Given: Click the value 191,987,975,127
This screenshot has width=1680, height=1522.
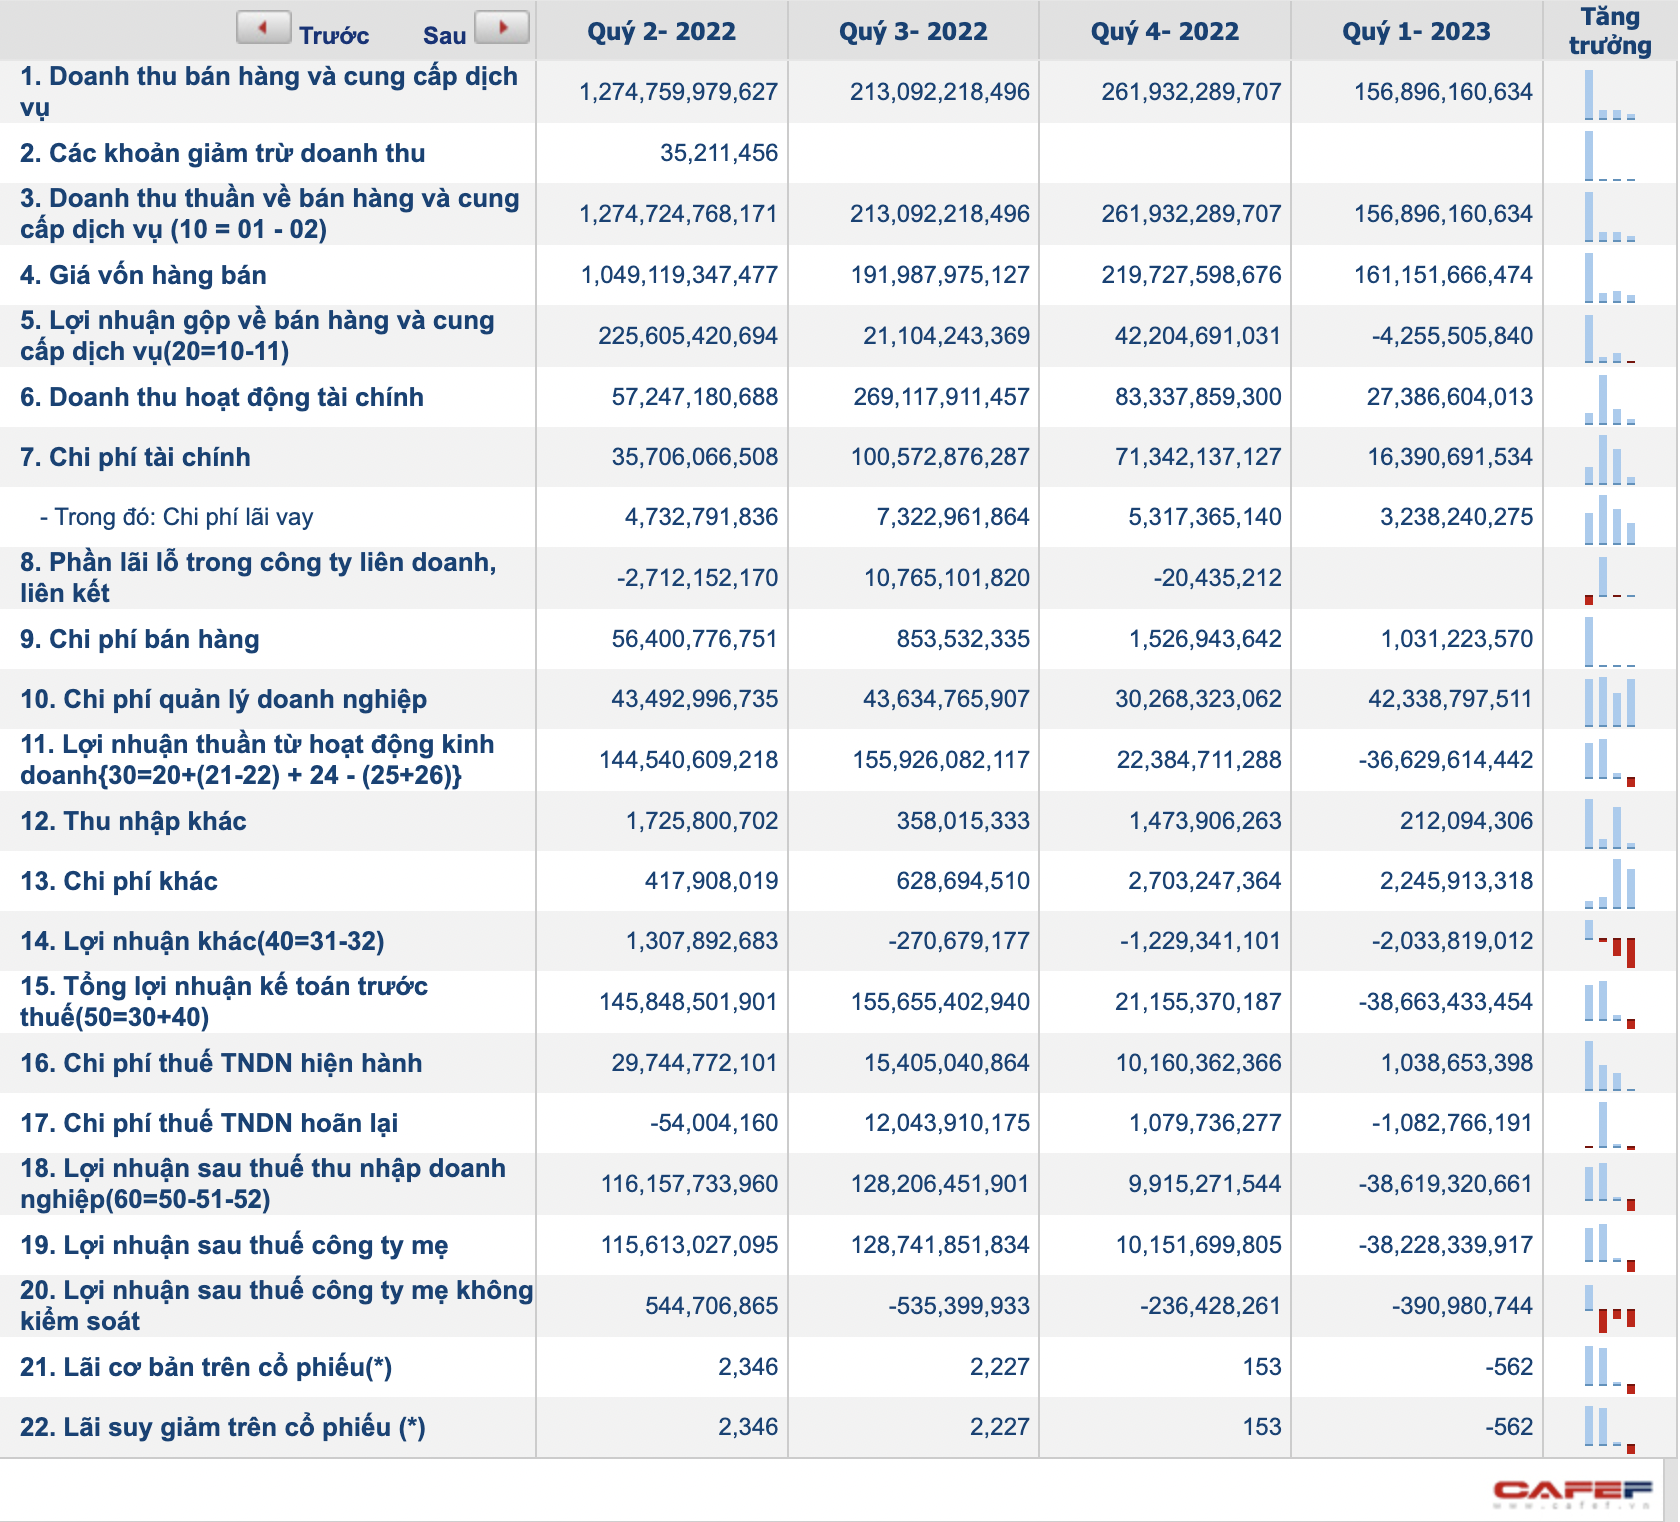Looking at the screenshot, I should pyautogui.click(x=940, y=275).
